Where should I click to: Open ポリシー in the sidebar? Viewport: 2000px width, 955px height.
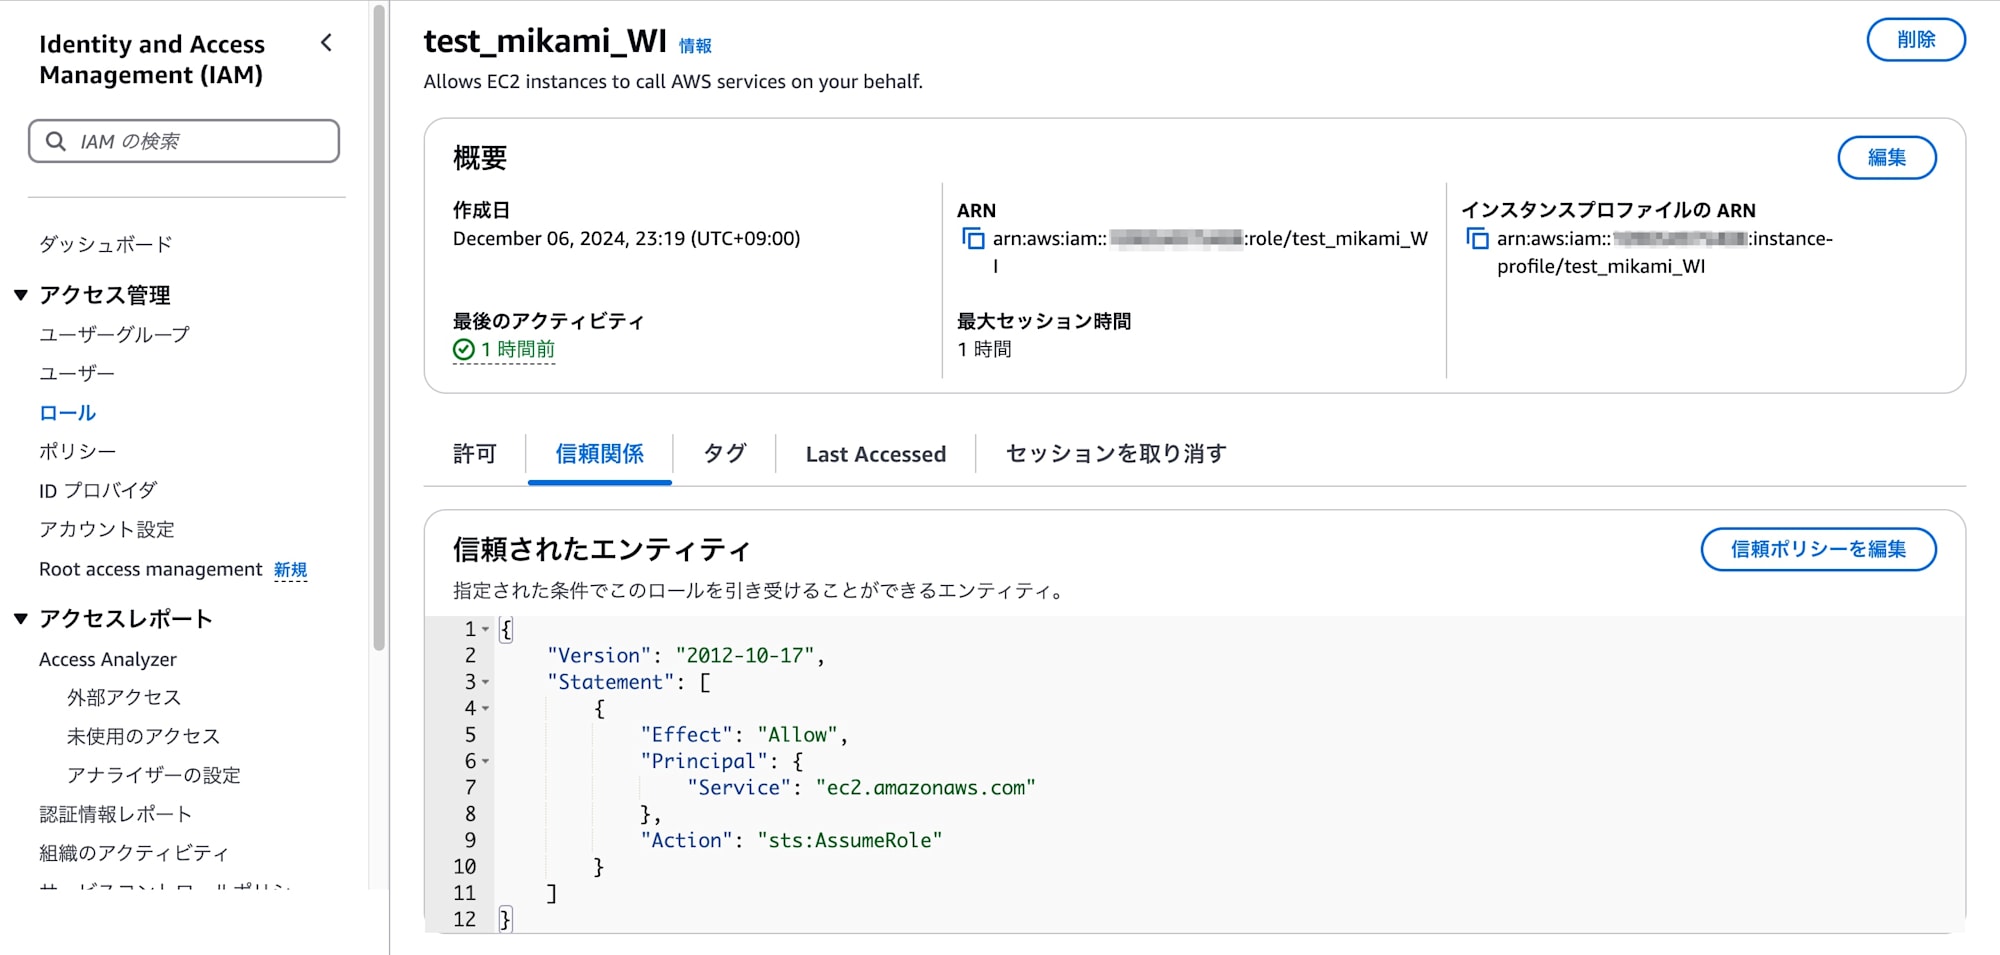(77, 451)
